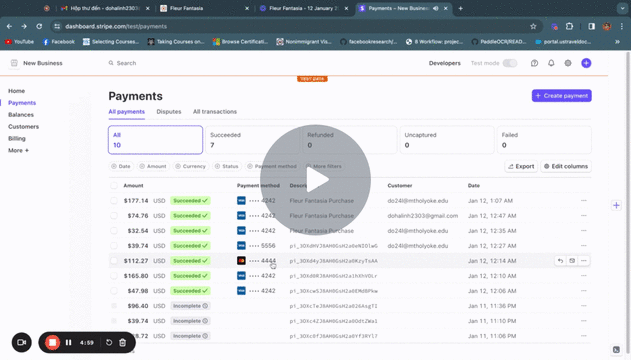Viewport: 631px width, 360px height.
Task: Open the Date filter dropdown
Action: point(121,166)
